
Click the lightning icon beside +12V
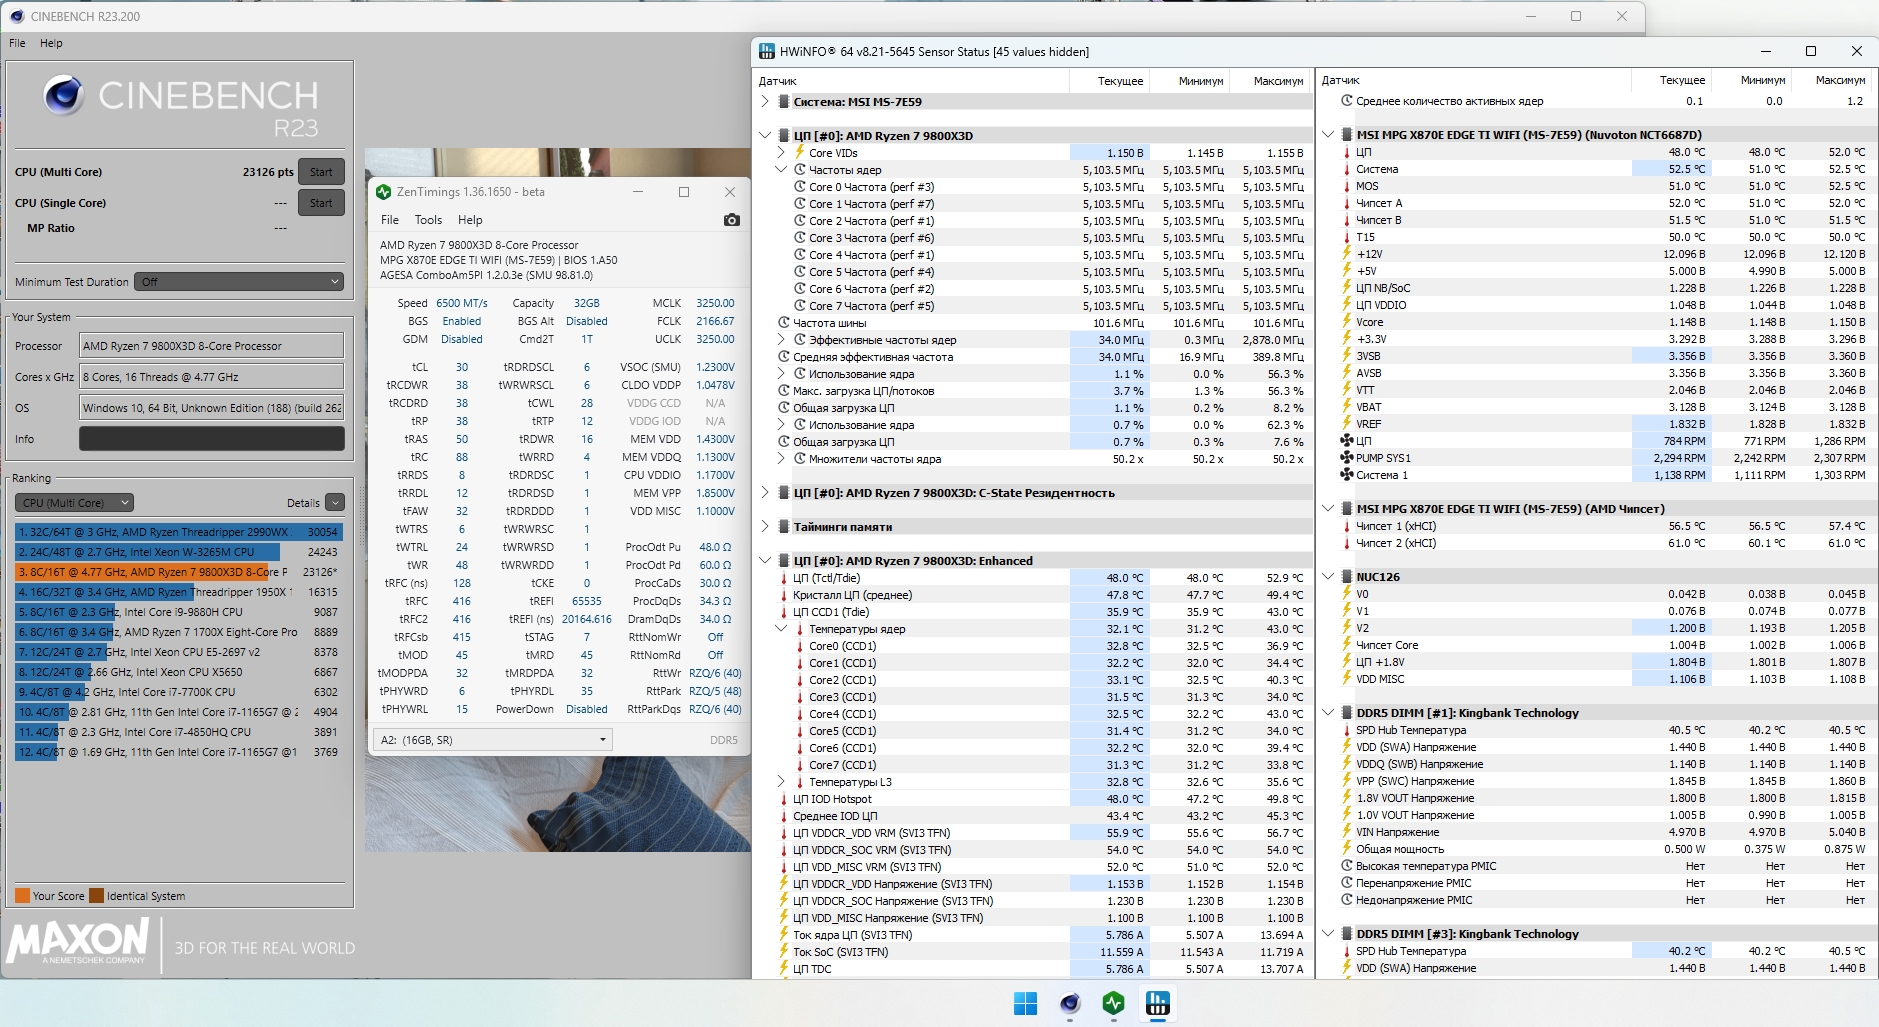coord(1347,254)
